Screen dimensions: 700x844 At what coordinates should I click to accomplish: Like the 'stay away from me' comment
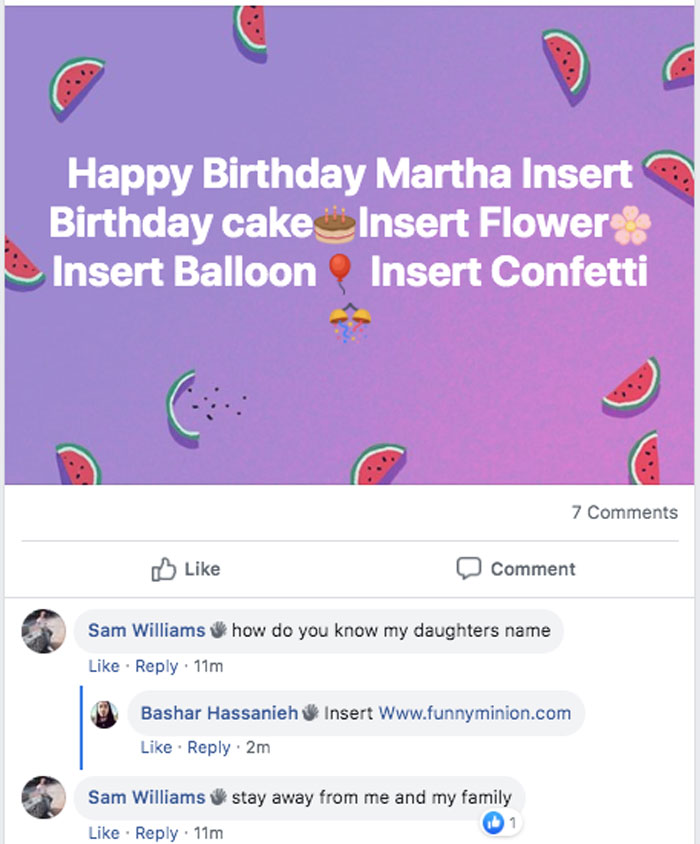point(104,832)
